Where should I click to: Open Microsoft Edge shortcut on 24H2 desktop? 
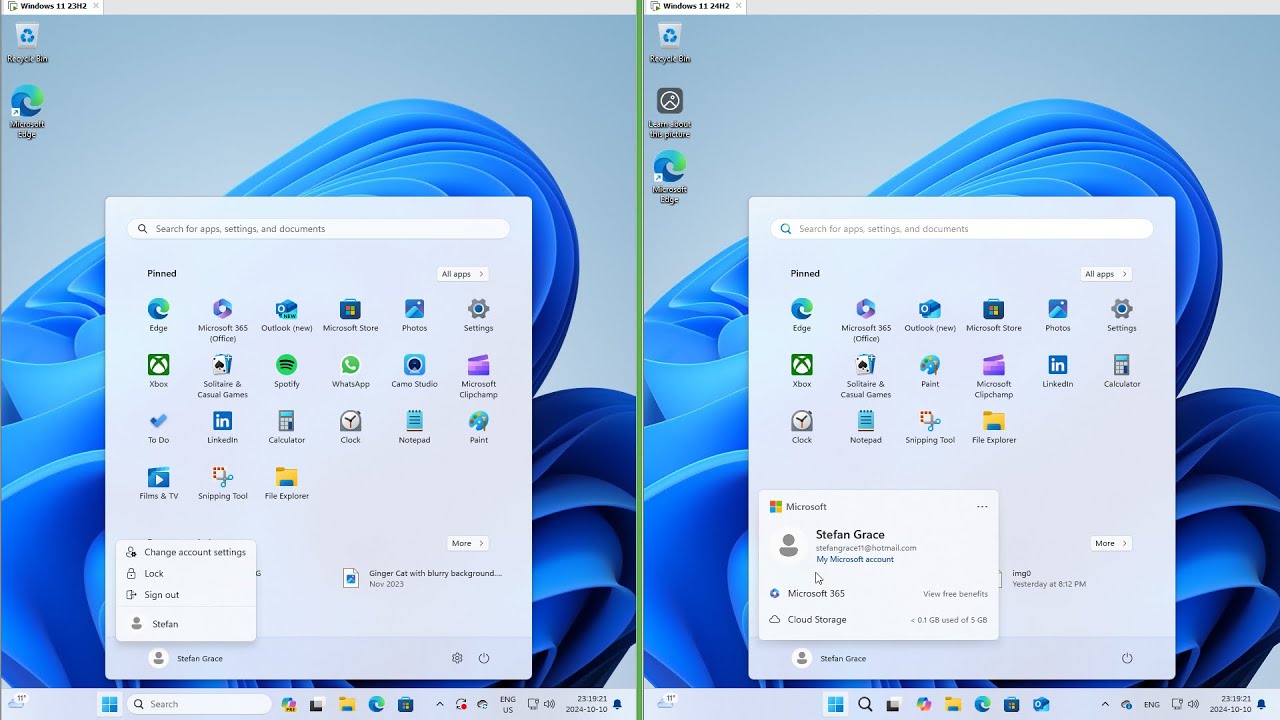tap(670, 178)
